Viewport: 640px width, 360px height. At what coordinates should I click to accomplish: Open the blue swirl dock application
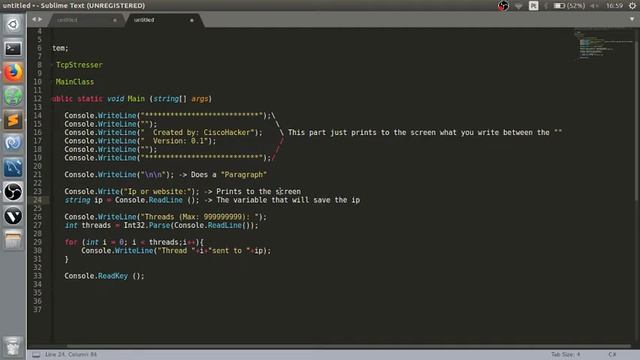[x=13, y=144]
